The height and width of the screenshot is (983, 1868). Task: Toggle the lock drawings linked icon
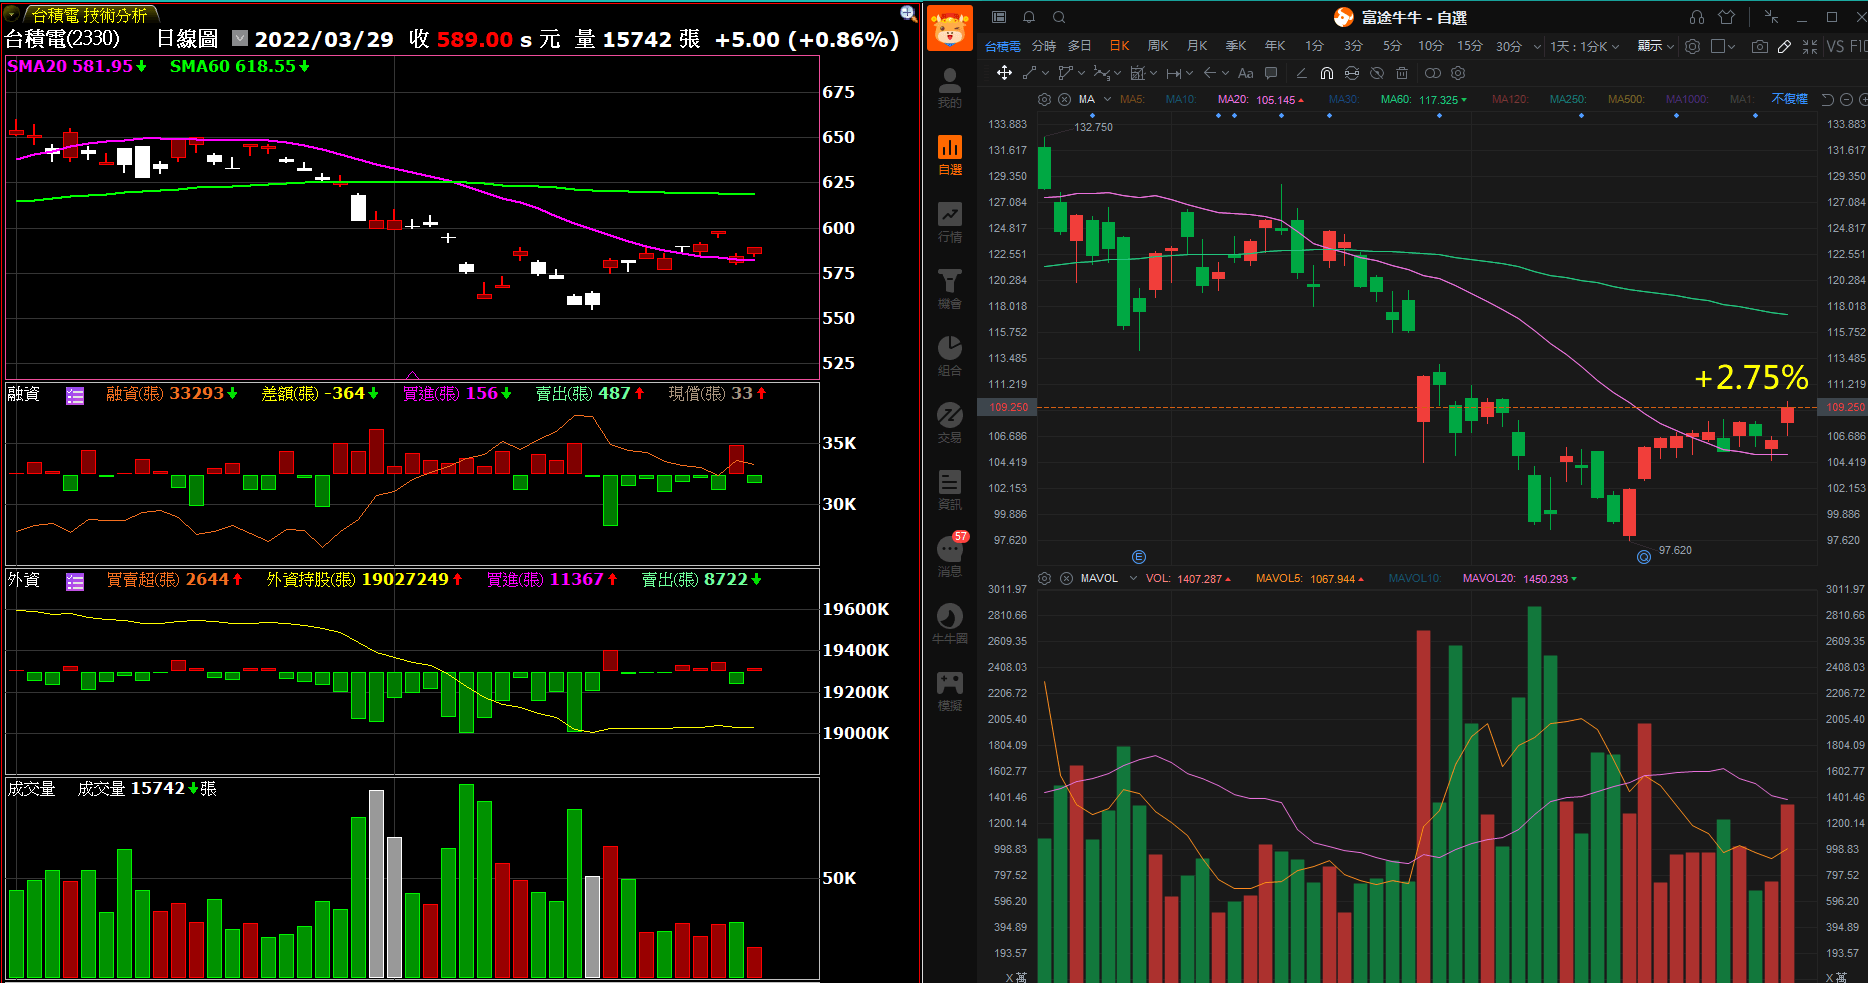tap(1352, 73)
